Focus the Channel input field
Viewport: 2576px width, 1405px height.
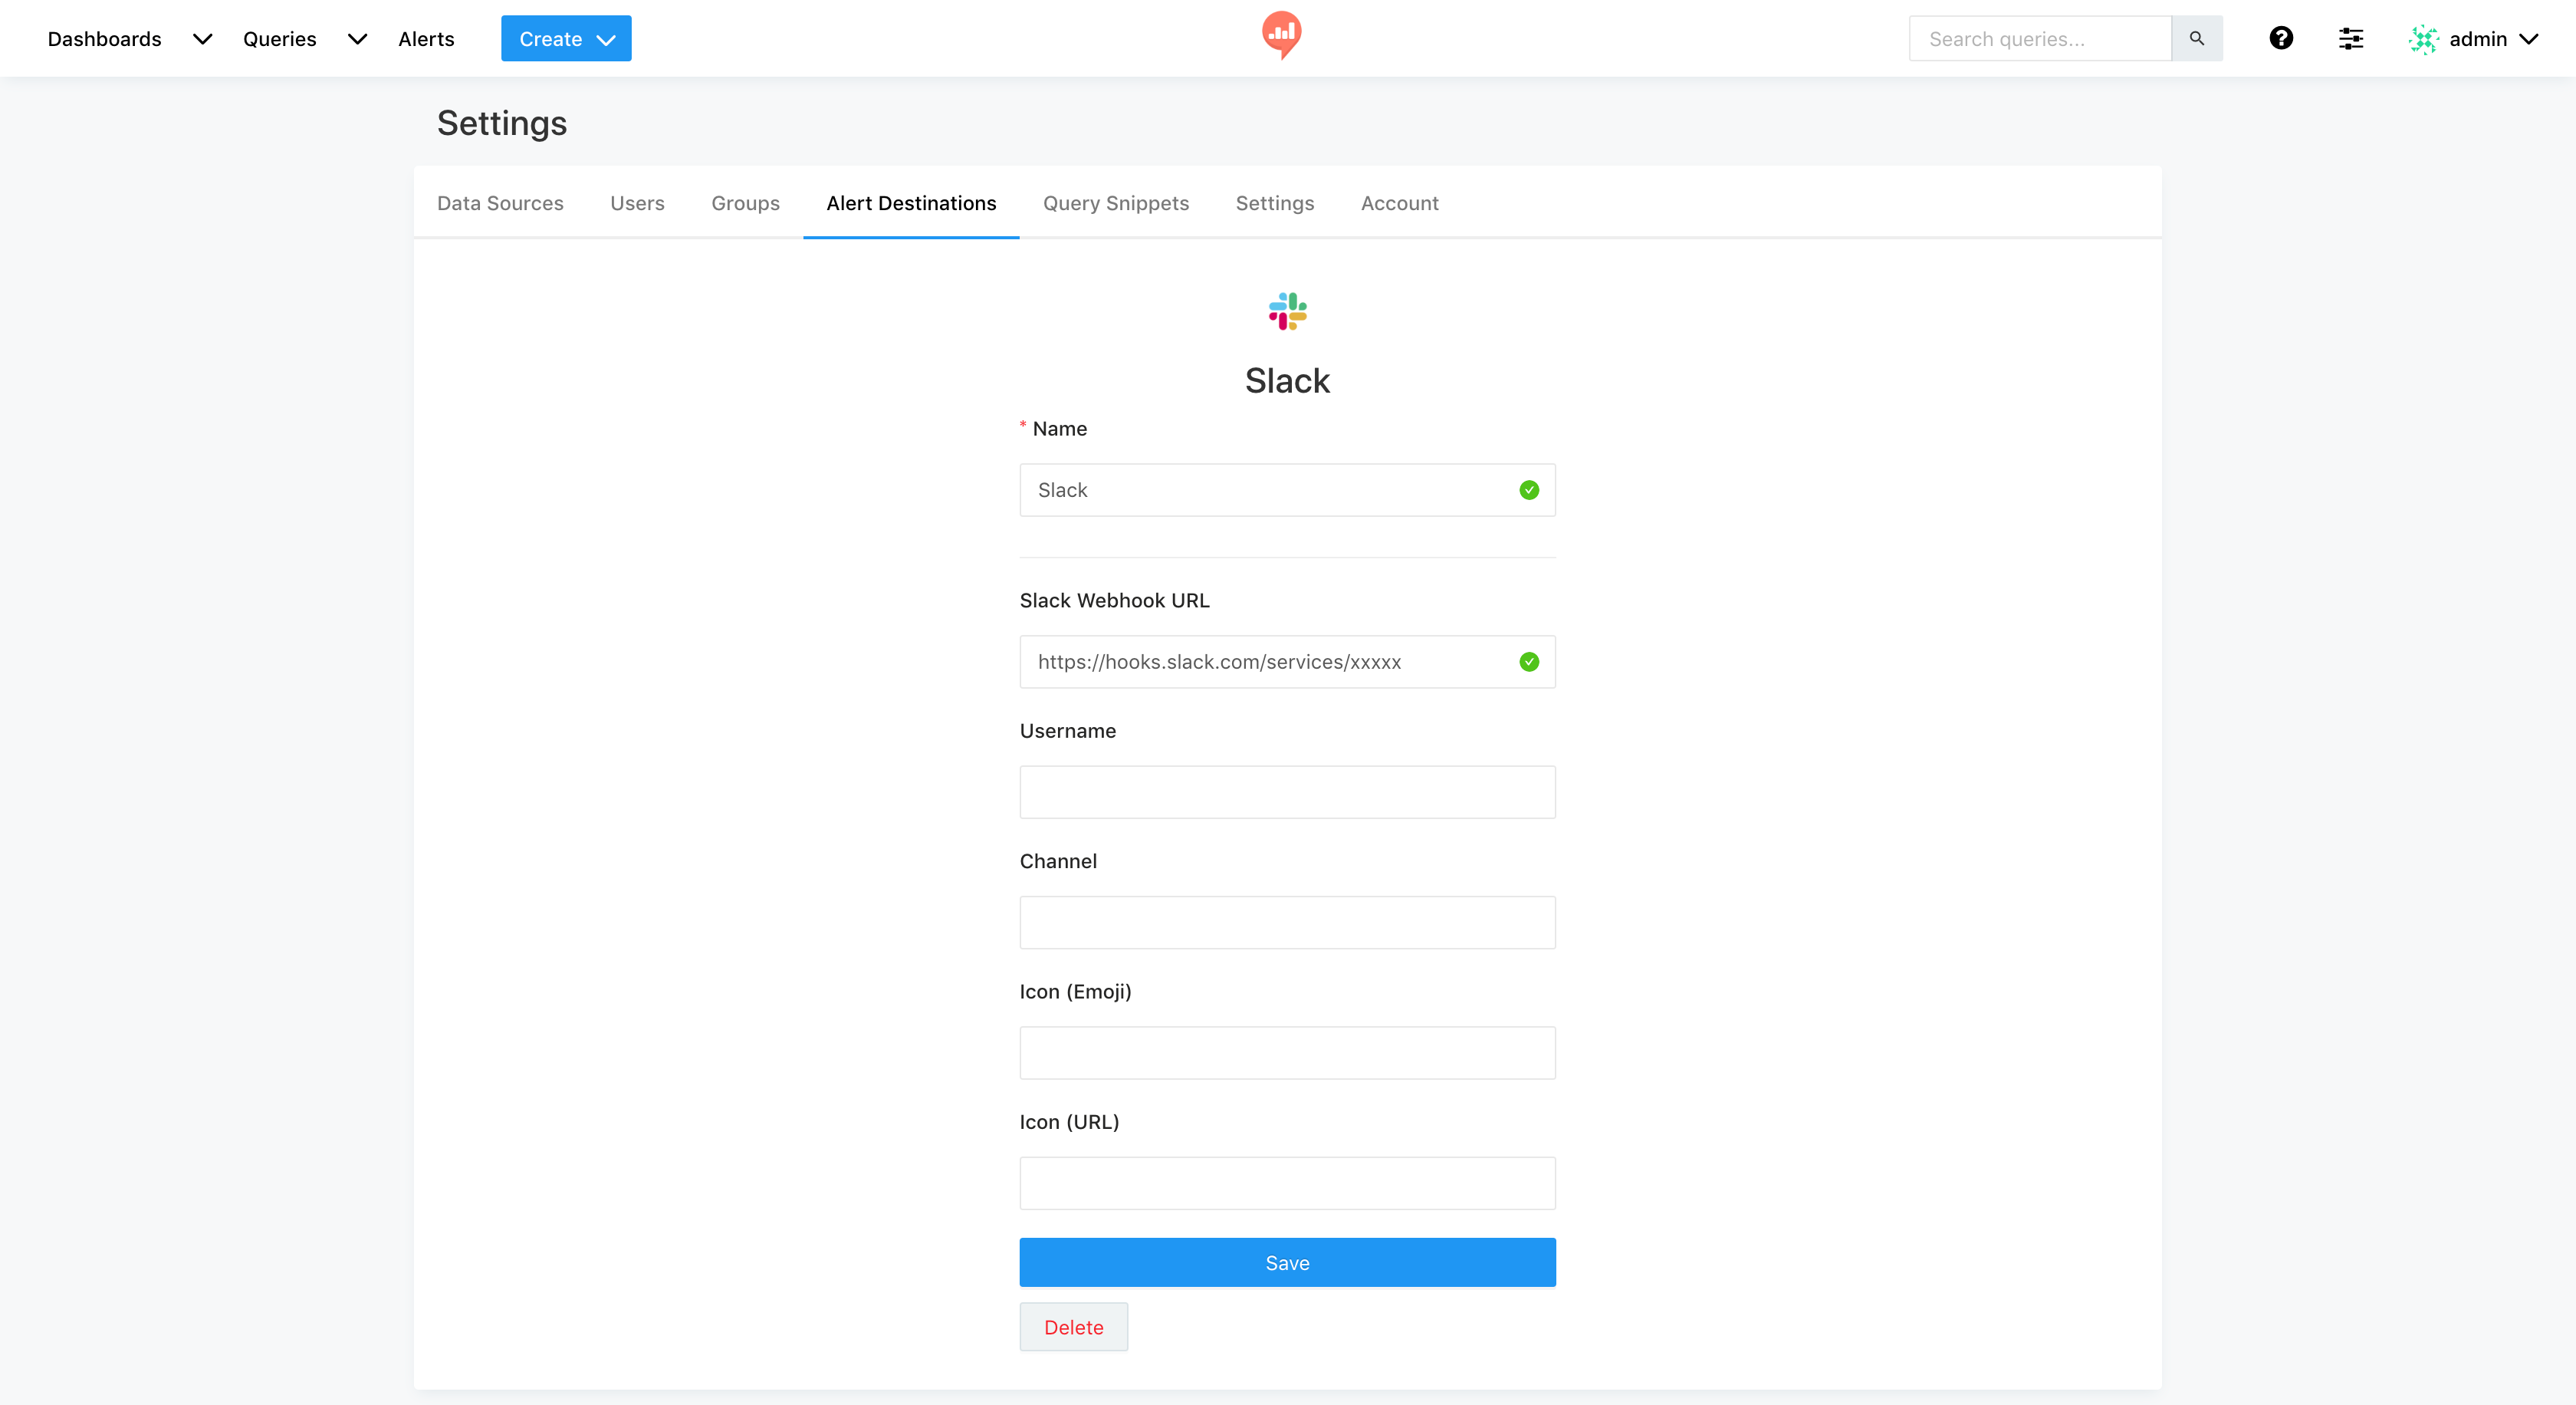click(1287, 922)
